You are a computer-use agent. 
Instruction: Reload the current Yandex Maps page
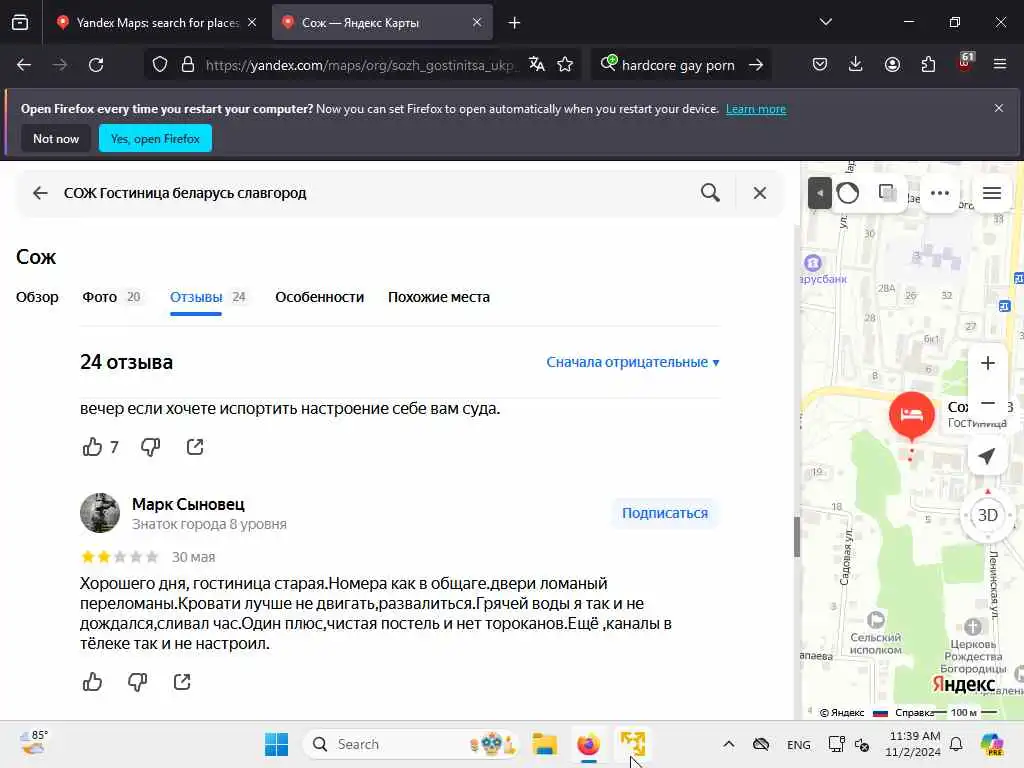pos(96,65)
